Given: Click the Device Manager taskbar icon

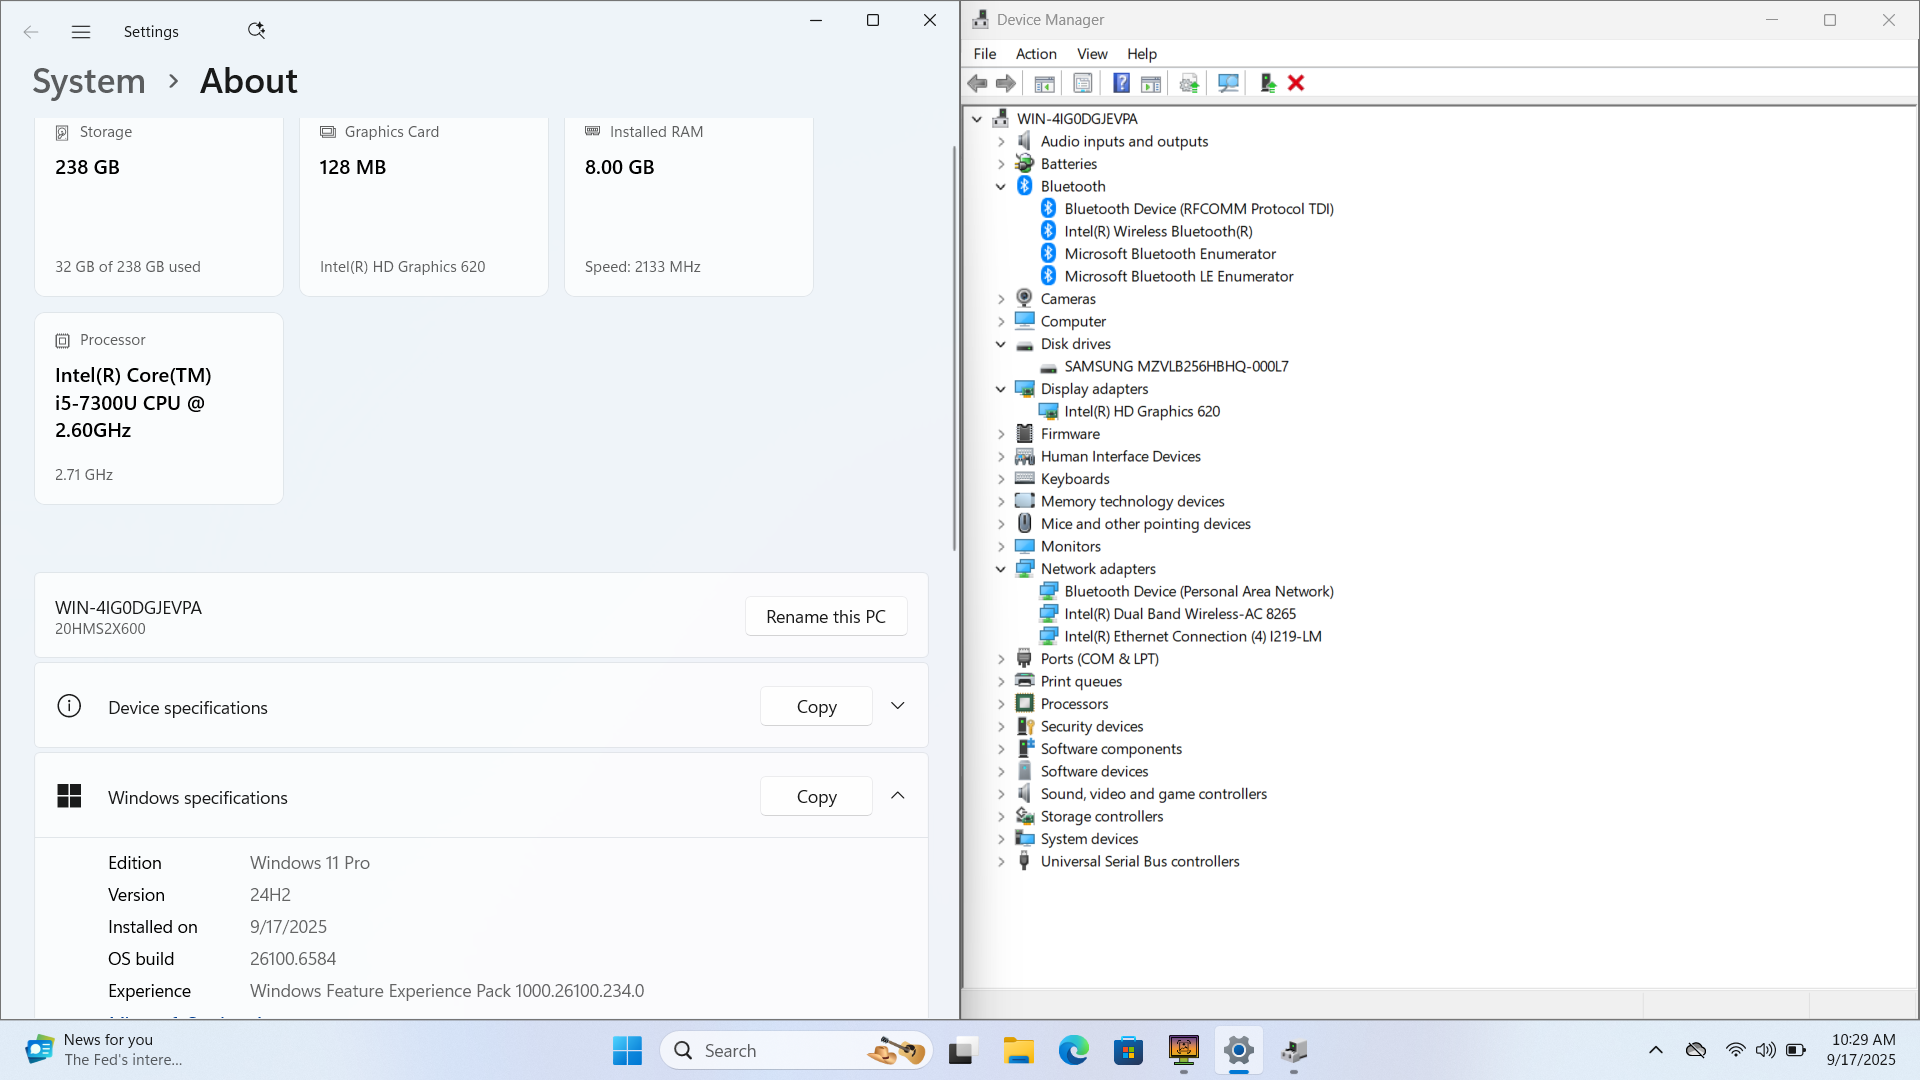Looking at the screenshot, I should (1294, 1050).
